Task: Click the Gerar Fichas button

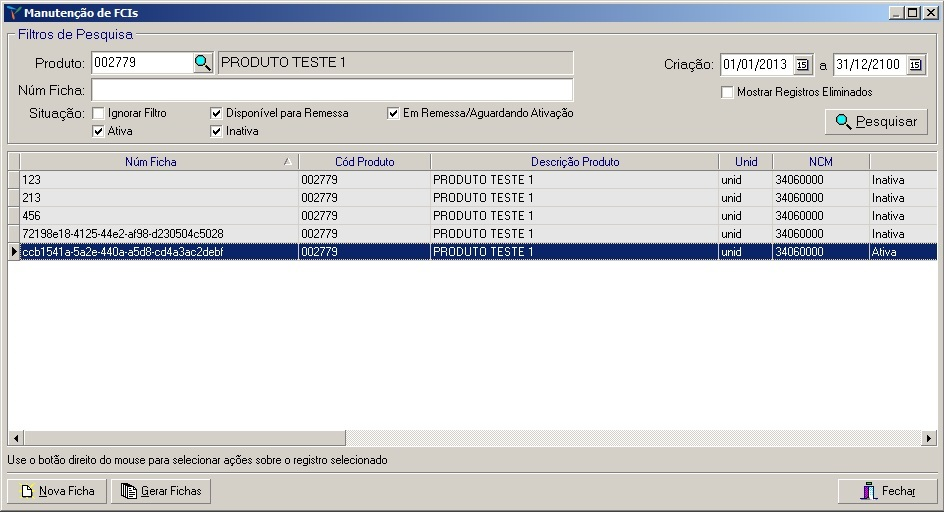Action: (161, 491)
